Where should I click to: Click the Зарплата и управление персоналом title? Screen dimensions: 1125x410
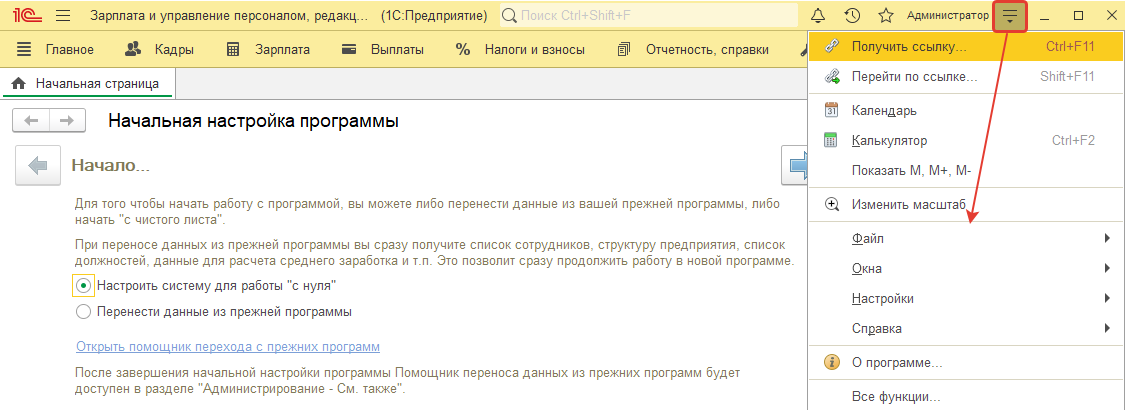coord(230,15)
